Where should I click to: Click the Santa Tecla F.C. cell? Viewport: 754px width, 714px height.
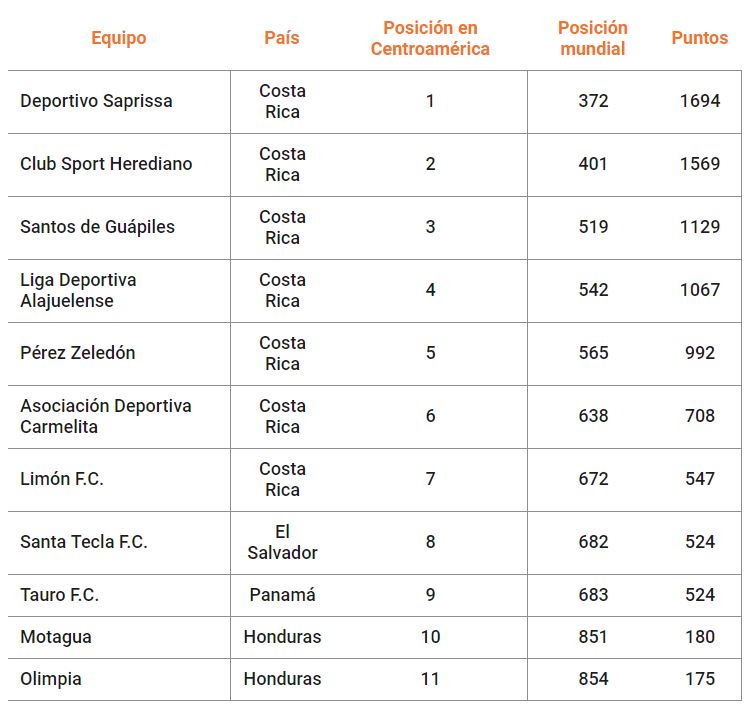click(84, 542)
